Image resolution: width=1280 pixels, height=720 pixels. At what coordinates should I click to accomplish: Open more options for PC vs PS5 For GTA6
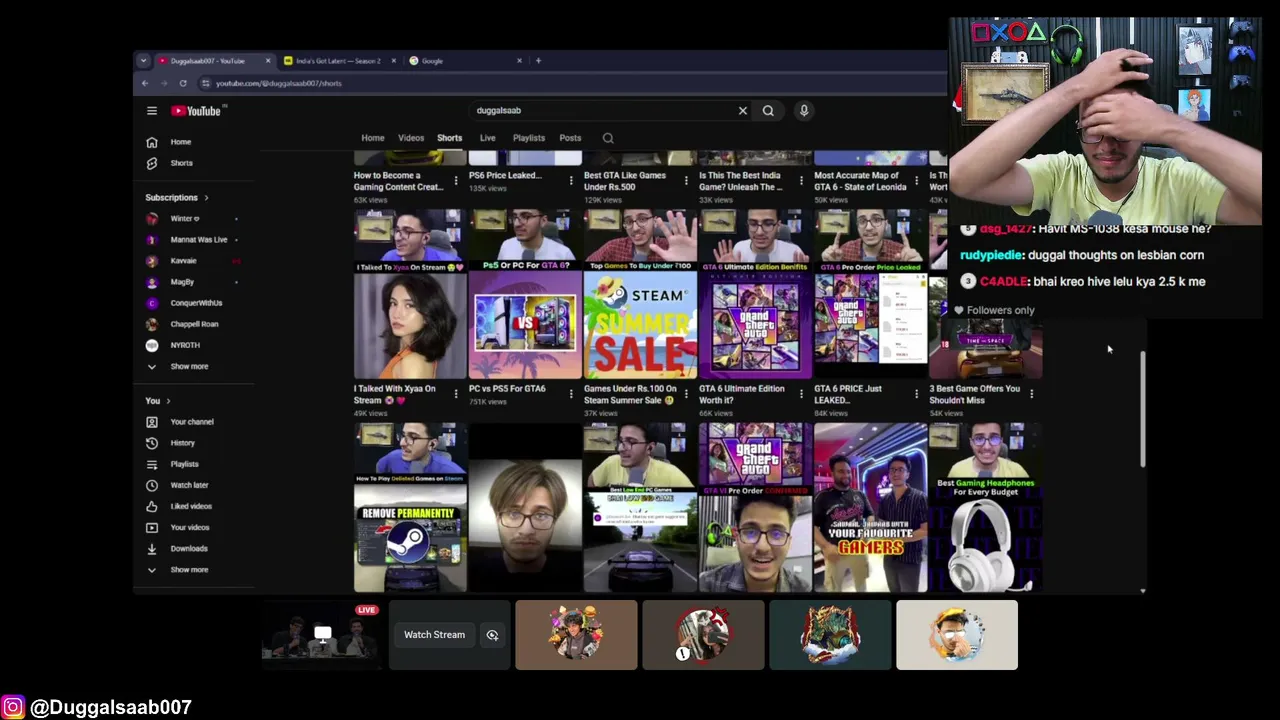[571, 394]
